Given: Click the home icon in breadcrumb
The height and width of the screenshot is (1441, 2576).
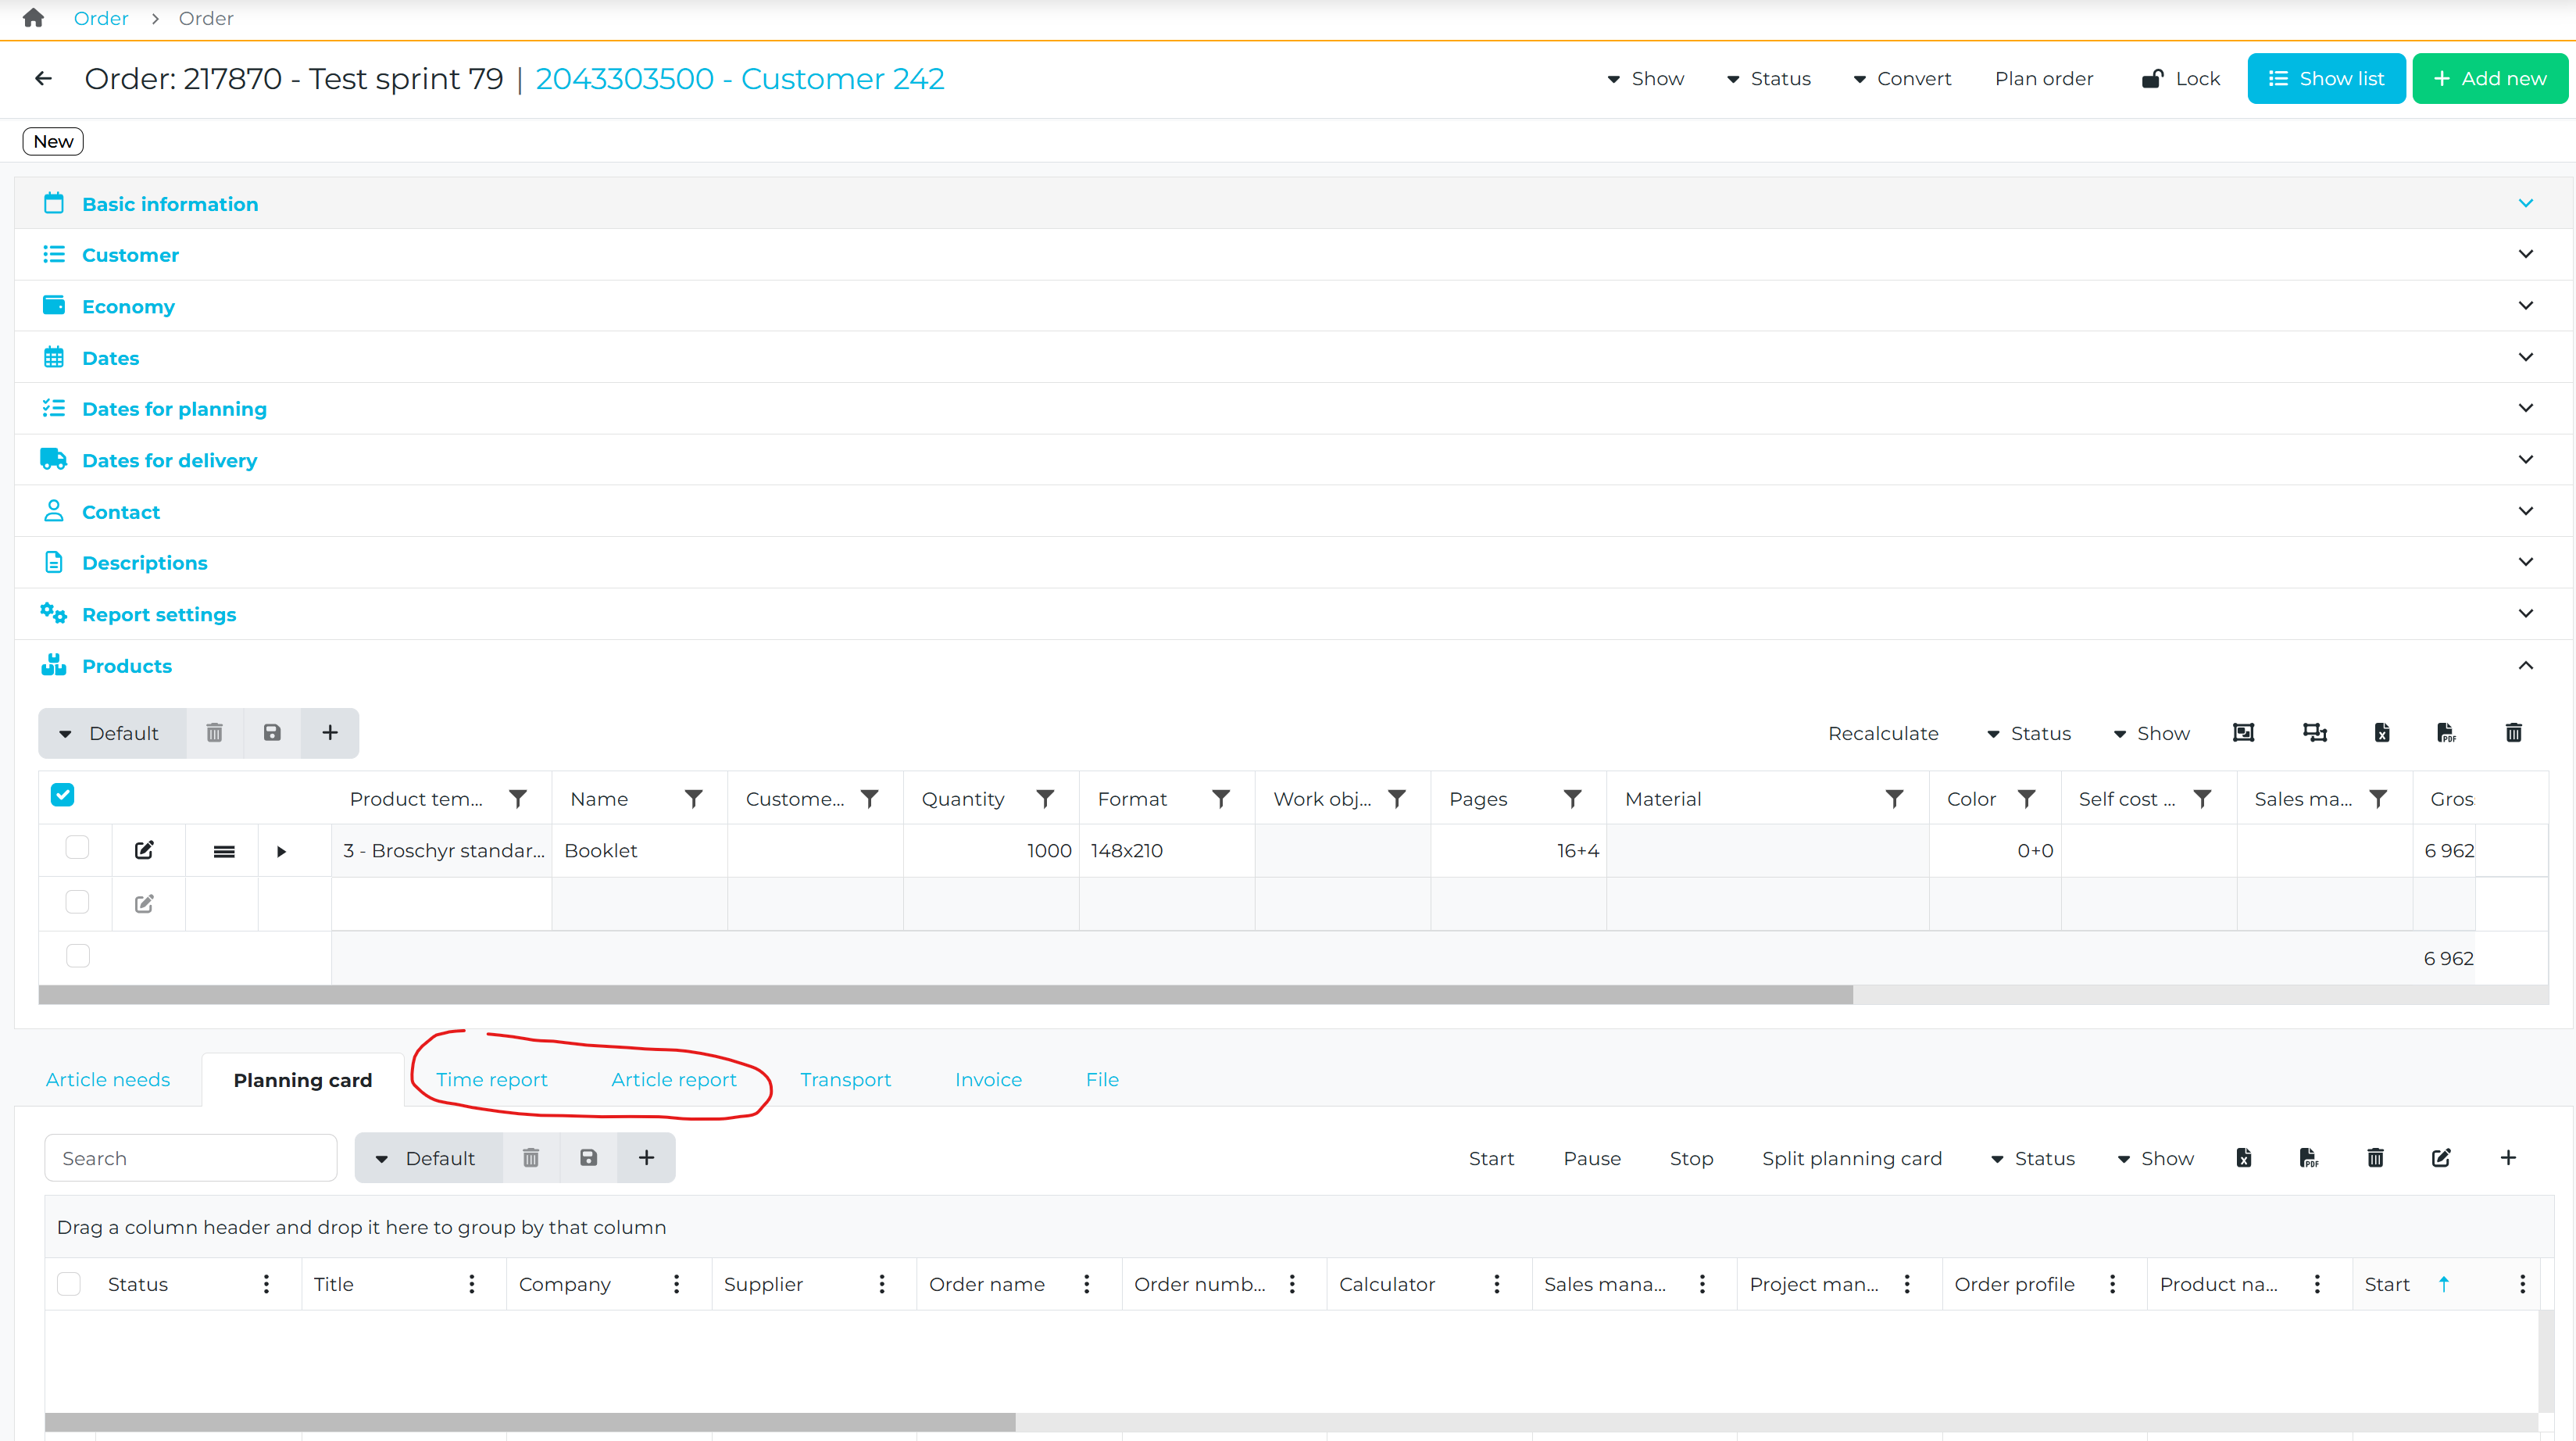Looking at the screenshot, I should pos(33,18).
